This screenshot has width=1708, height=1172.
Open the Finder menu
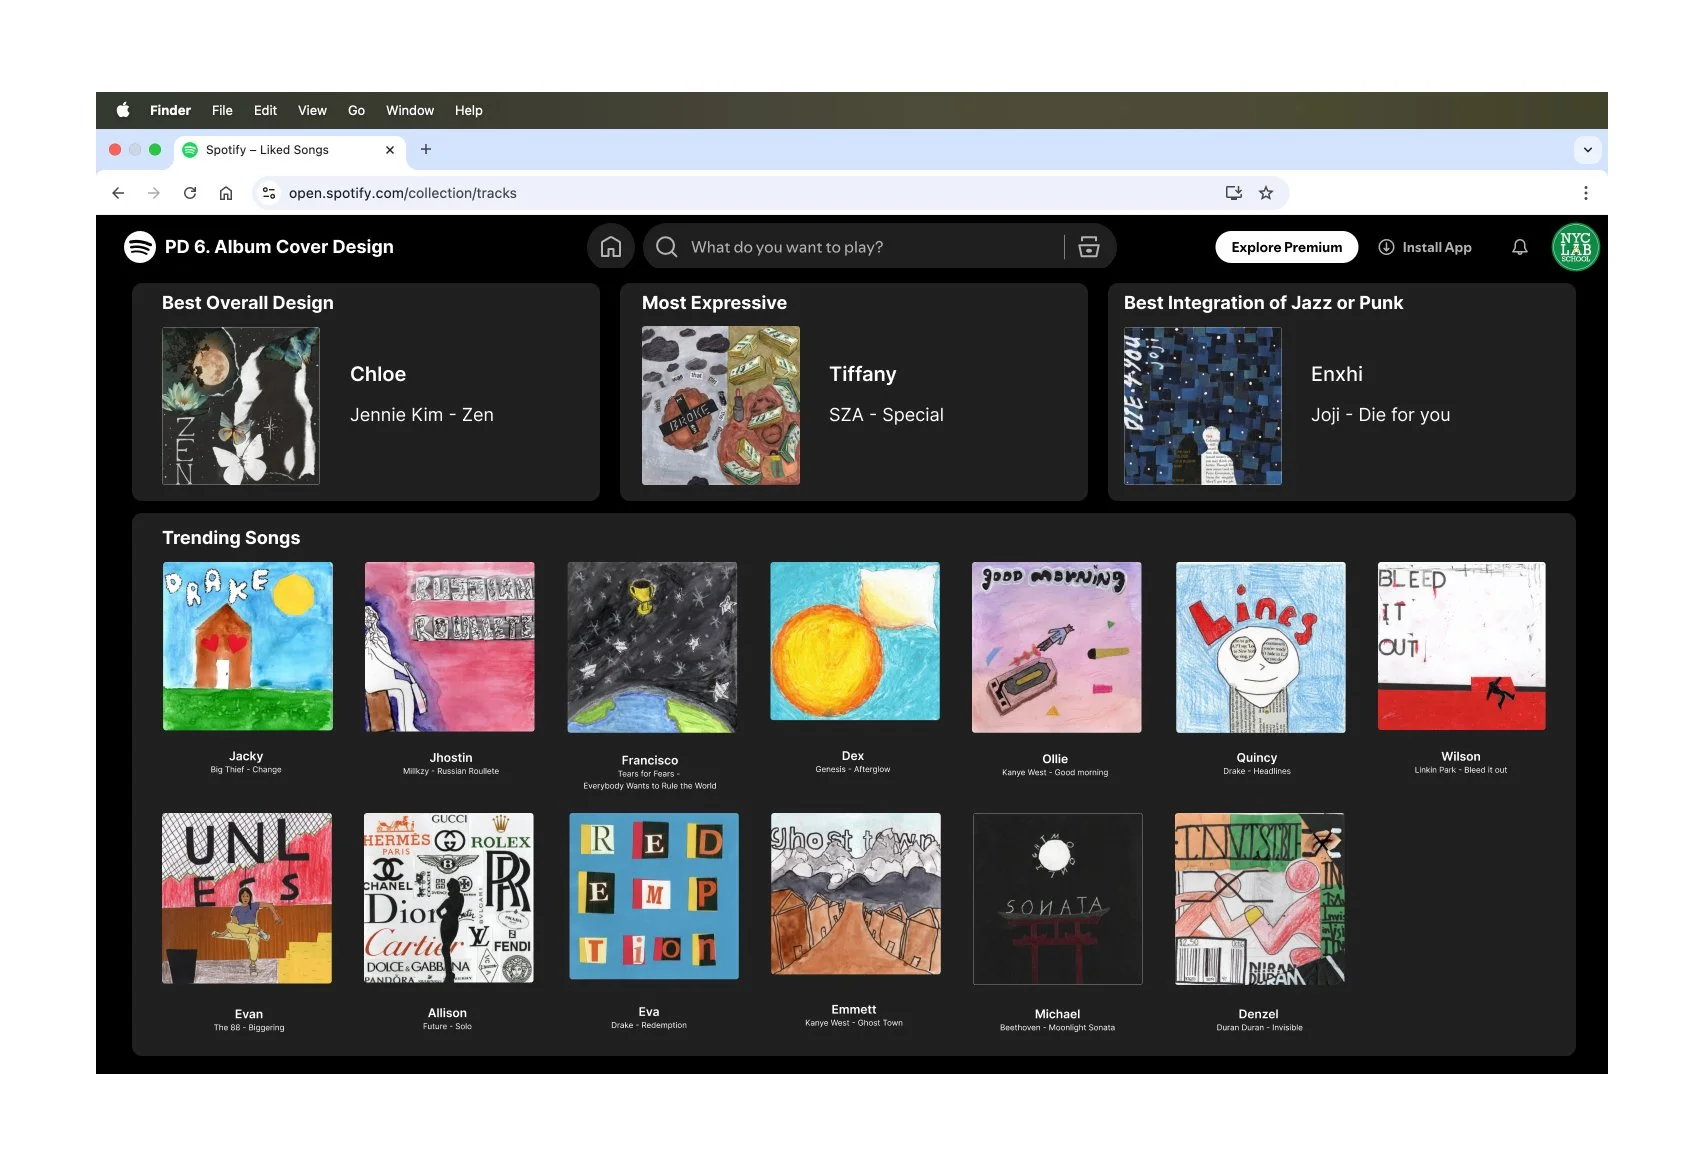tap(170, 110)
